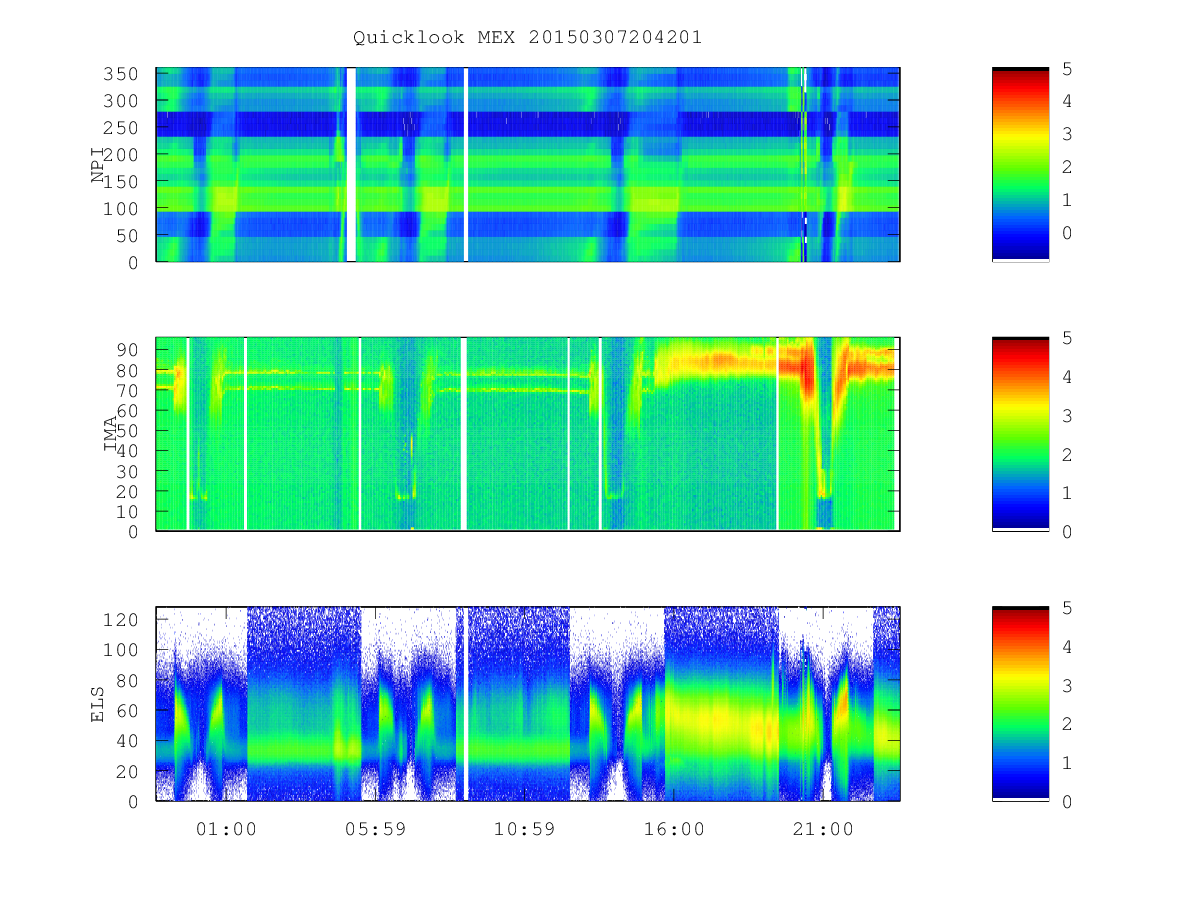Click the IMA spectrogram panel

click(x=528, y=434)
